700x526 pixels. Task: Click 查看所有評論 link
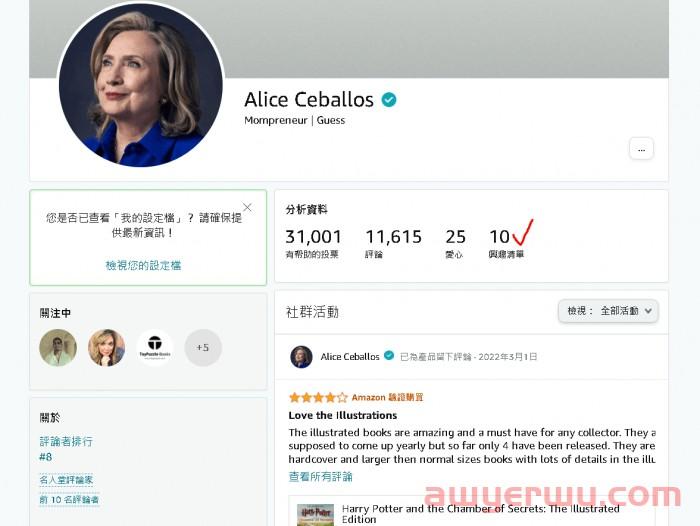pos(321,476)
